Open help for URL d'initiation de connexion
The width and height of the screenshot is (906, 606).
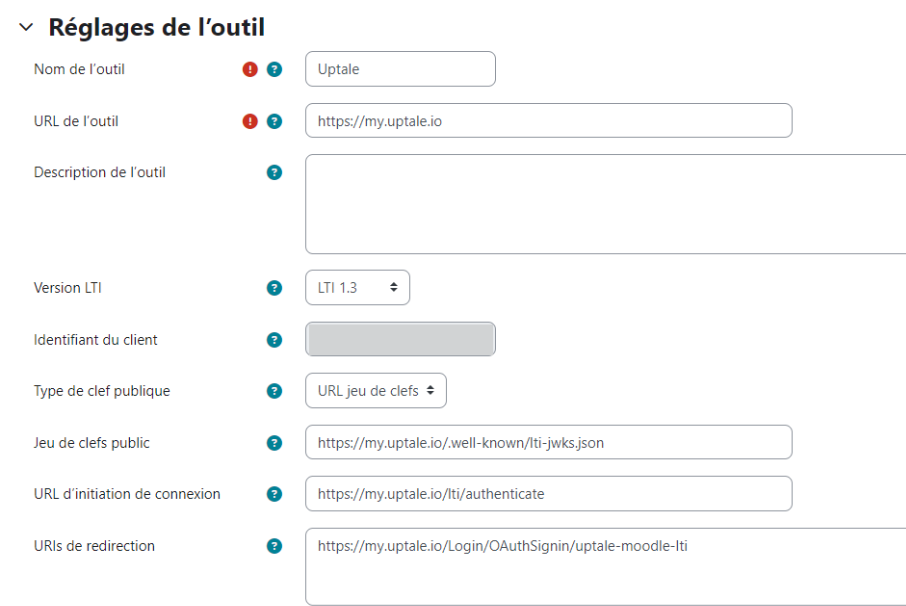pyautogui.click(x=274, y=494)
